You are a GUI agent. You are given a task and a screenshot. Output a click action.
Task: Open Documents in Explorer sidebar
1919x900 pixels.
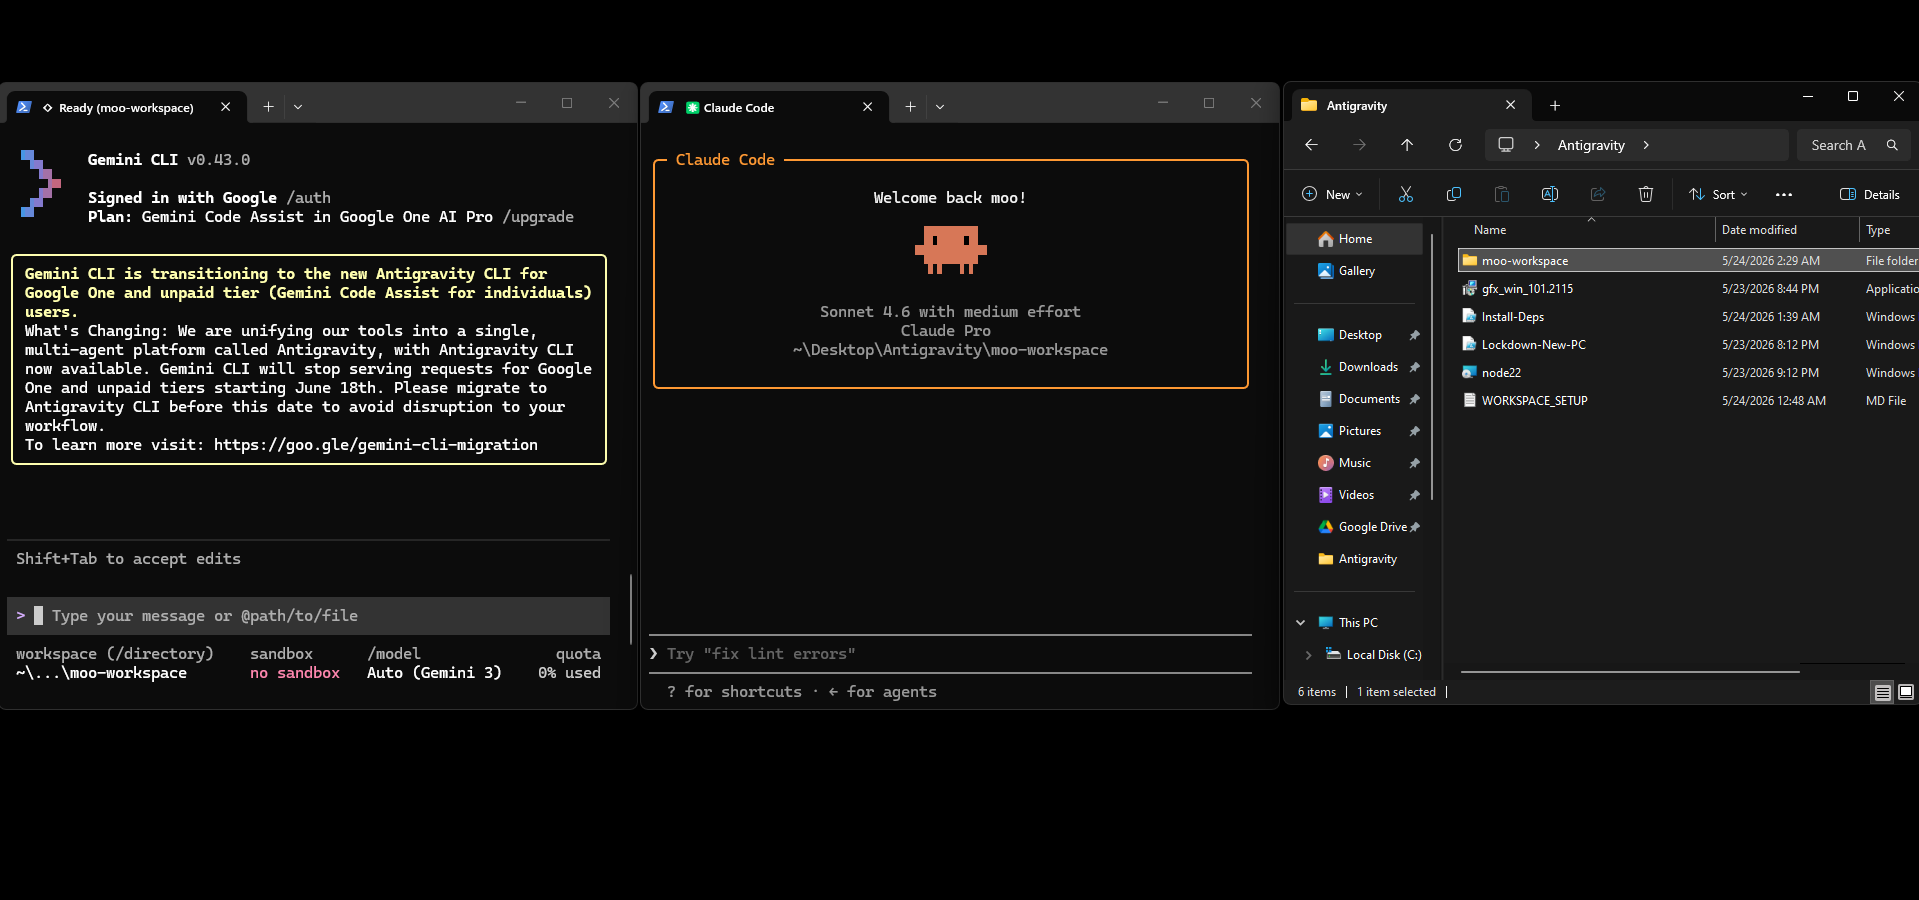1369,399
